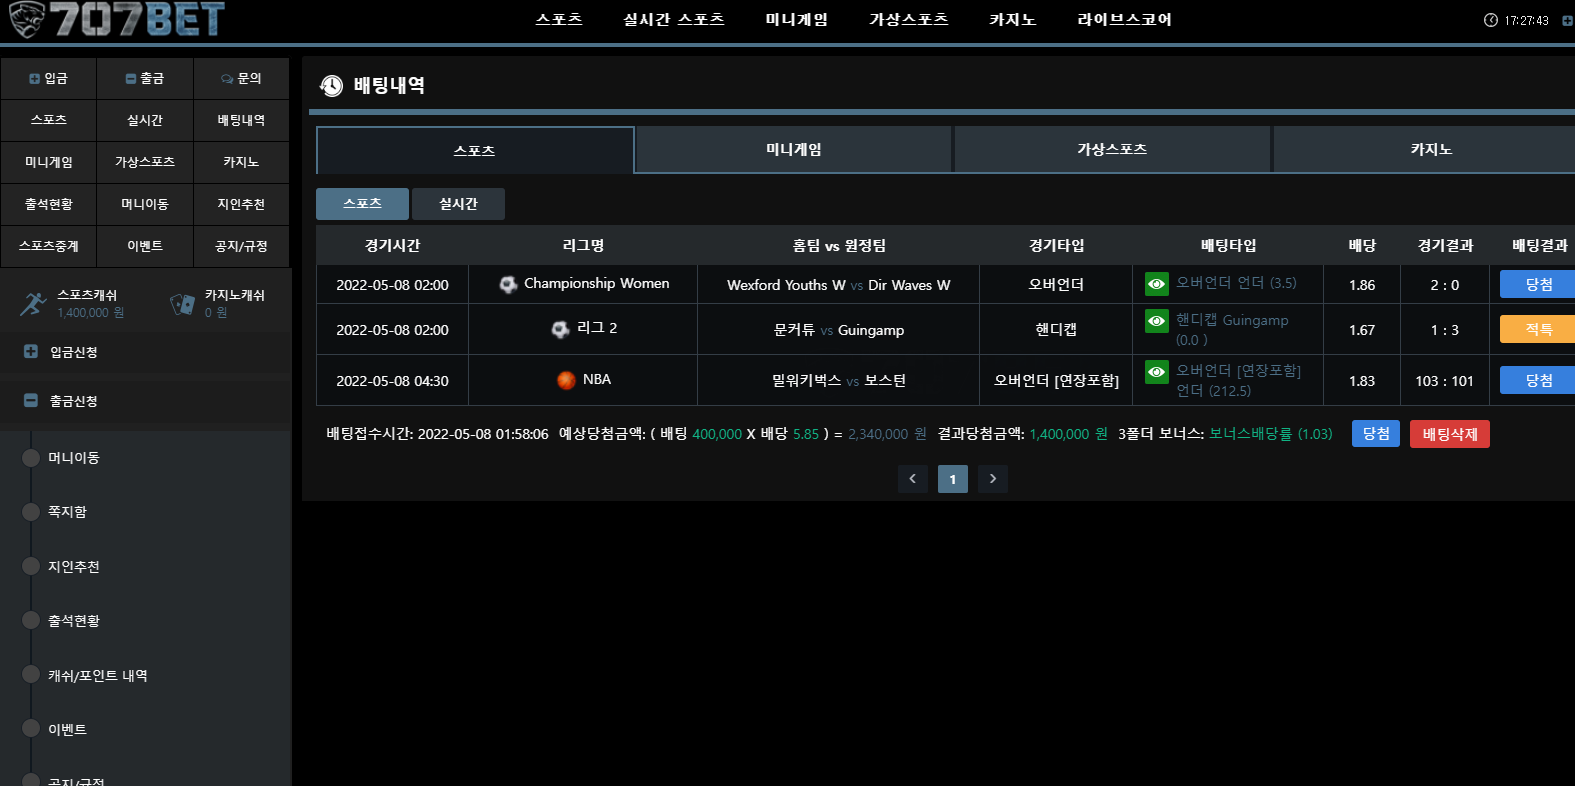
Task: Select the 지인추천 sidebar list item
Action: pyautogui.click(x=74, y=567)
